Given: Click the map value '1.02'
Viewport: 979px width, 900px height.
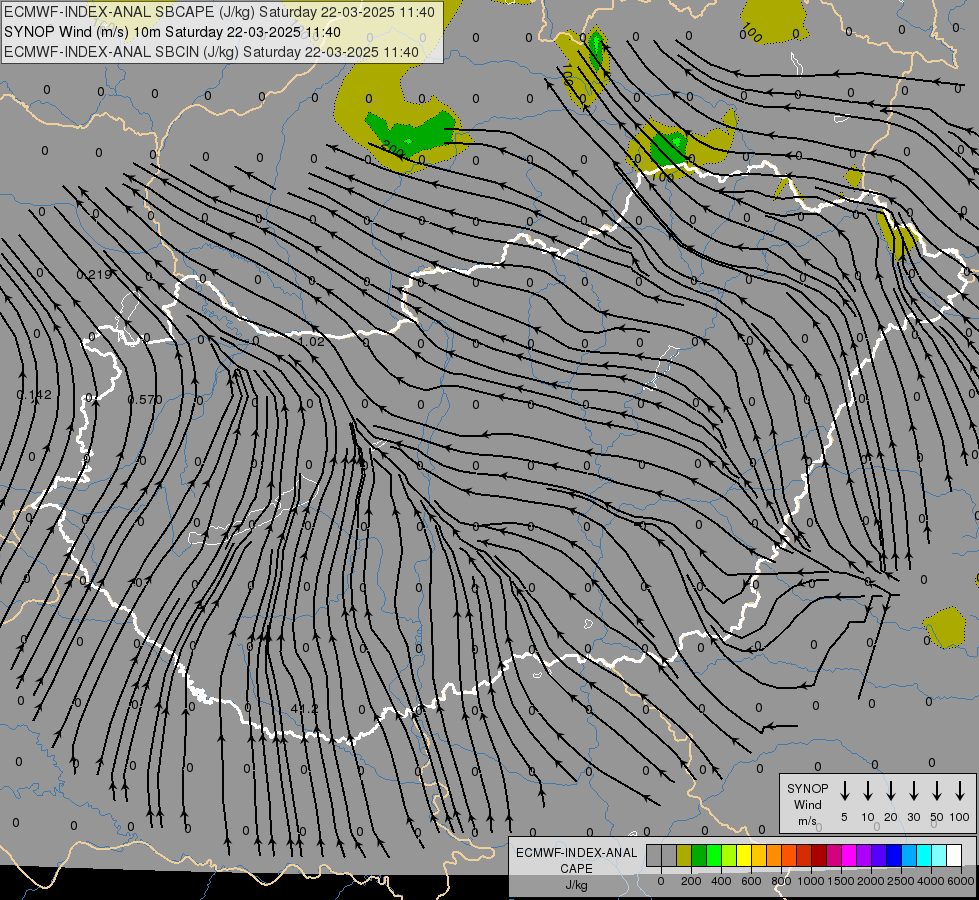Looking at the screenshot, I should click(x=312, y=341).
